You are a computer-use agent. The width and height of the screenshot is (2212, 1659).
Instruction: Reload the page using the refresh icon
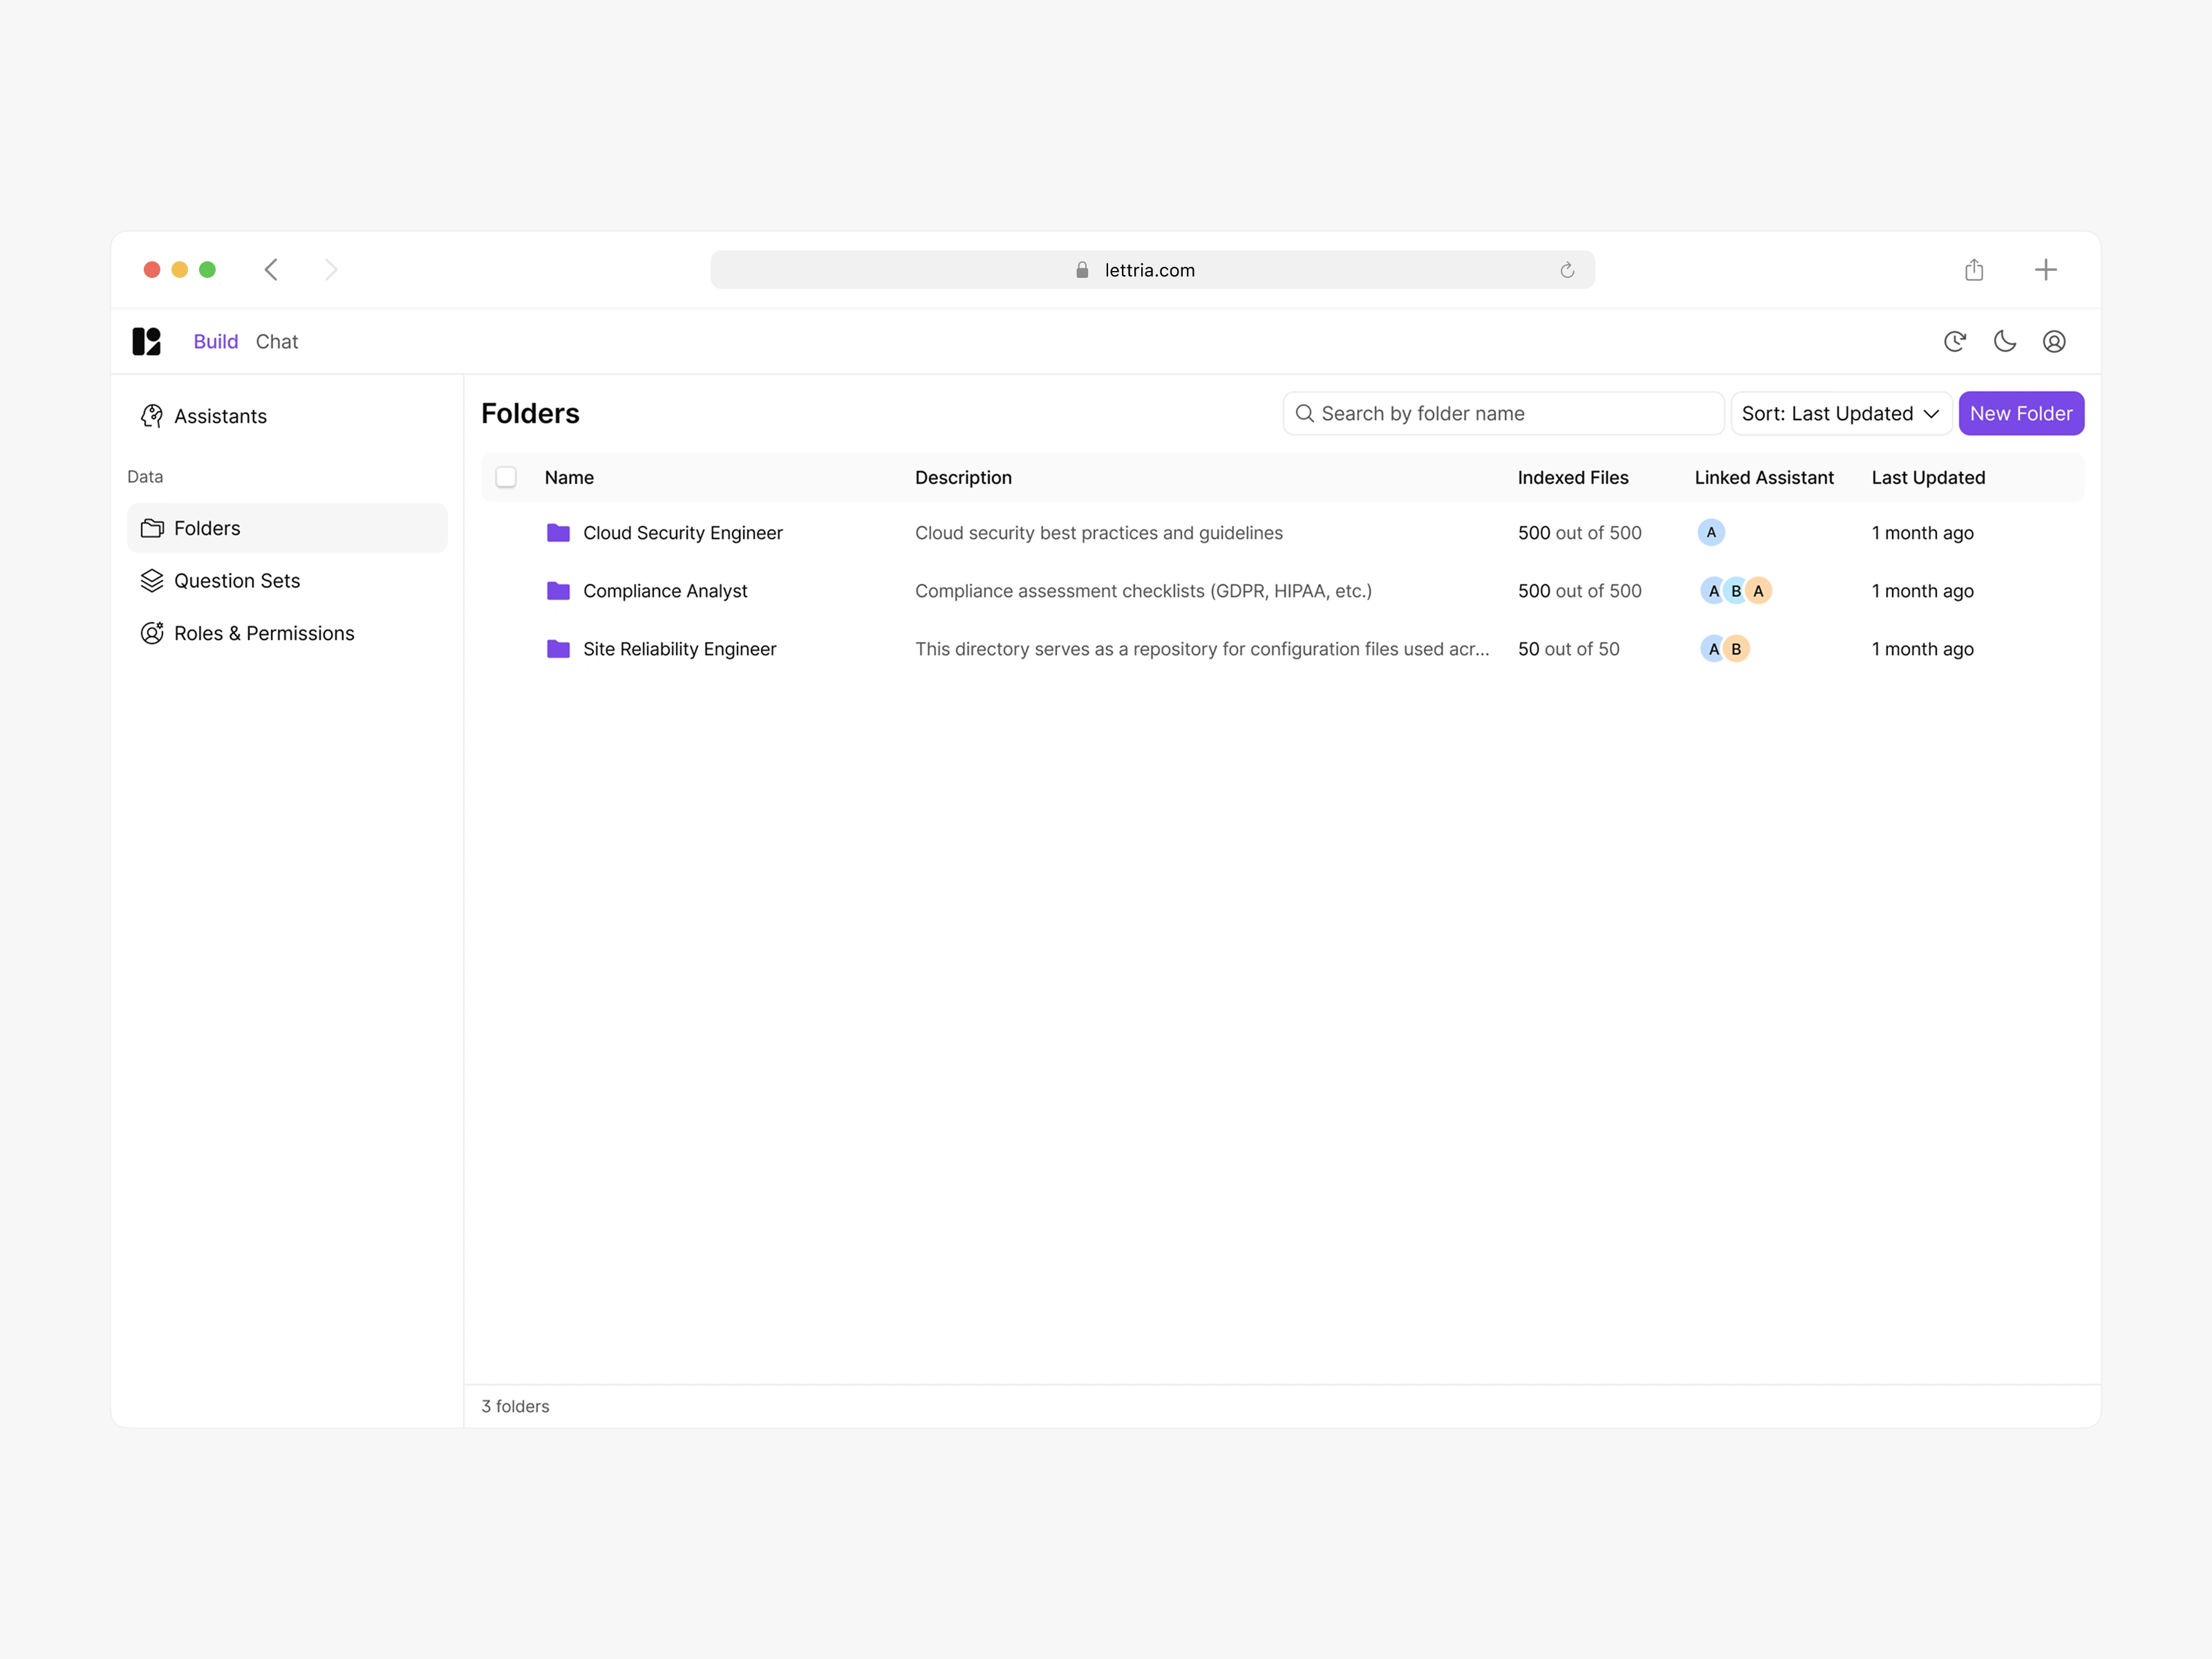(x=1566, y=270)
